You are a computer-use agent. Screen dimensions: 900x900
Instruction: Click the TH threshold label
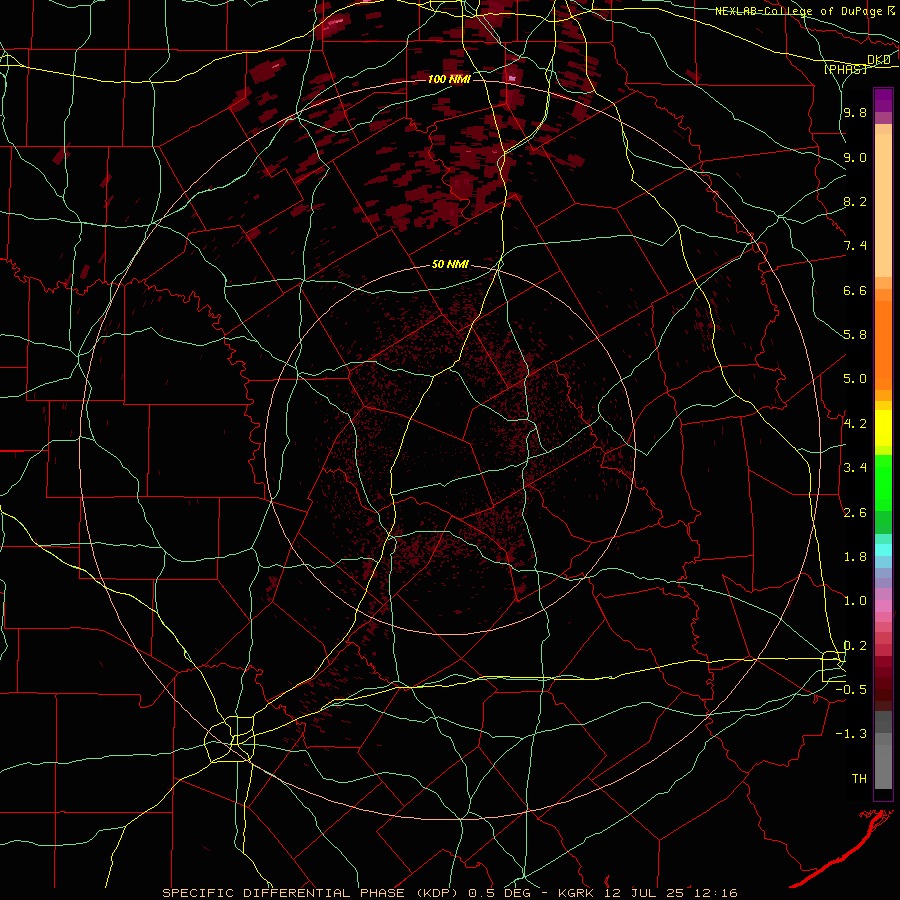(859, 779)
